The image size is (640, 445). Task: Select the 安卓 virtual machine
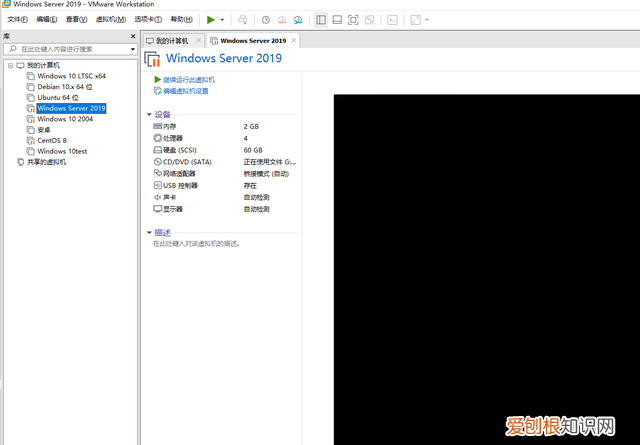(44, 130)
